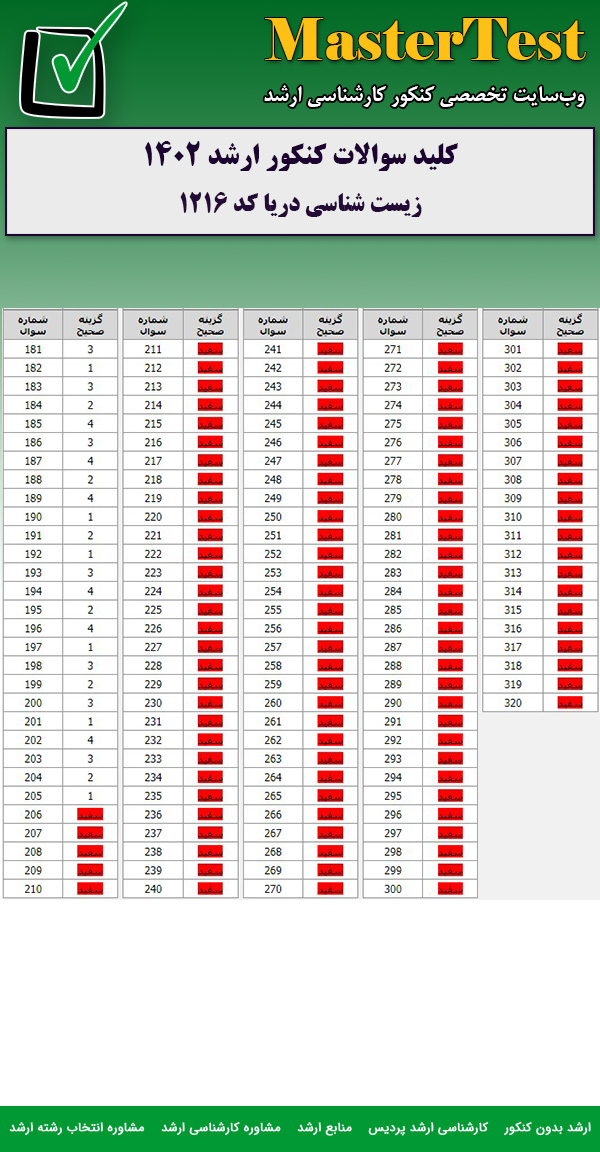
Task: Click the red locked answer beside question 271
Action: tap(450, 350)
